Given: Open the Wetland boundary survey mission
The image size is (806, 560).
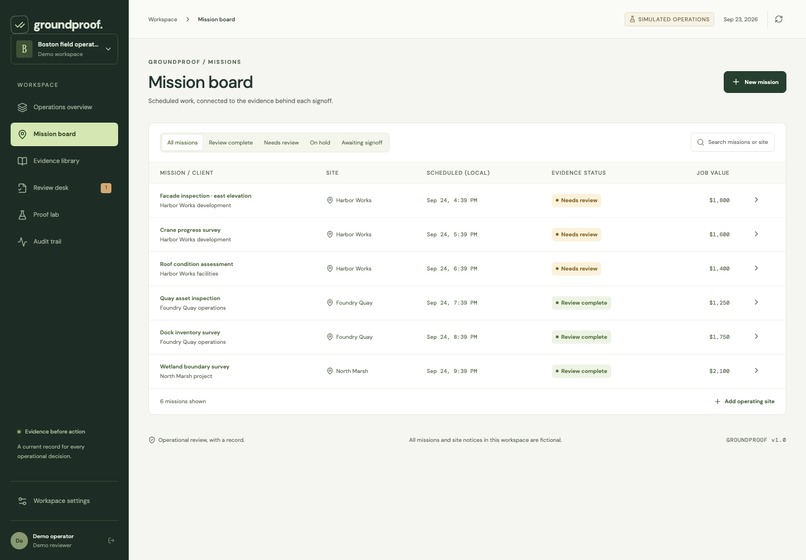Looking at the screenshot, I should tap(194, 367).
